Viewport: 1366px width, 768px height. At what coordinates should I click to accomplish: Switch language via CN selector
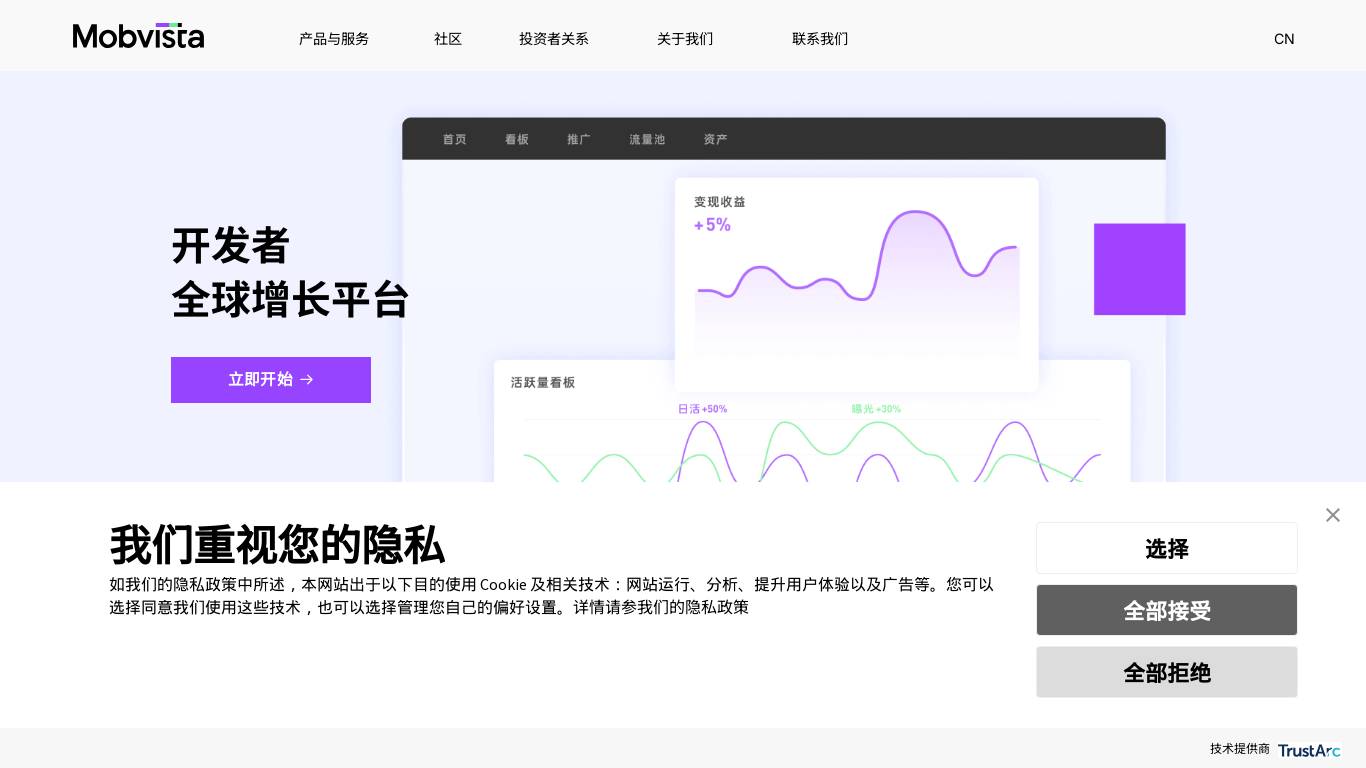(1284, 39)
